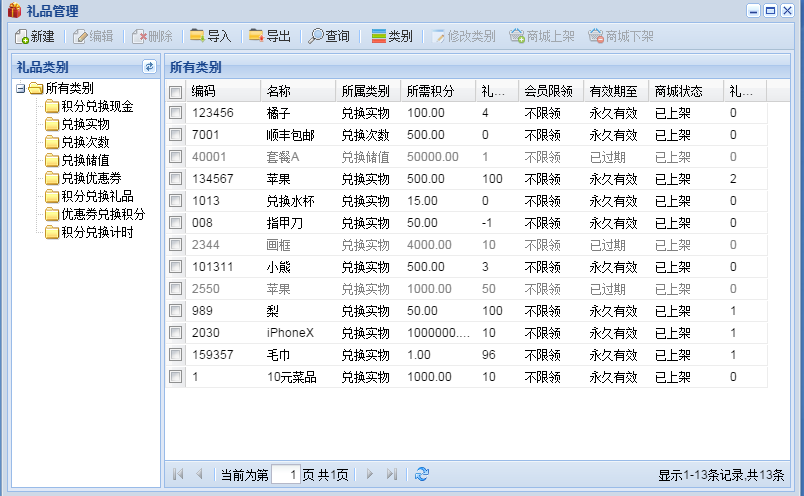Click gift code 101311 cell
The width and height of the screenshot is (804, 496).
pyautogui.click(x=223, y=267)
